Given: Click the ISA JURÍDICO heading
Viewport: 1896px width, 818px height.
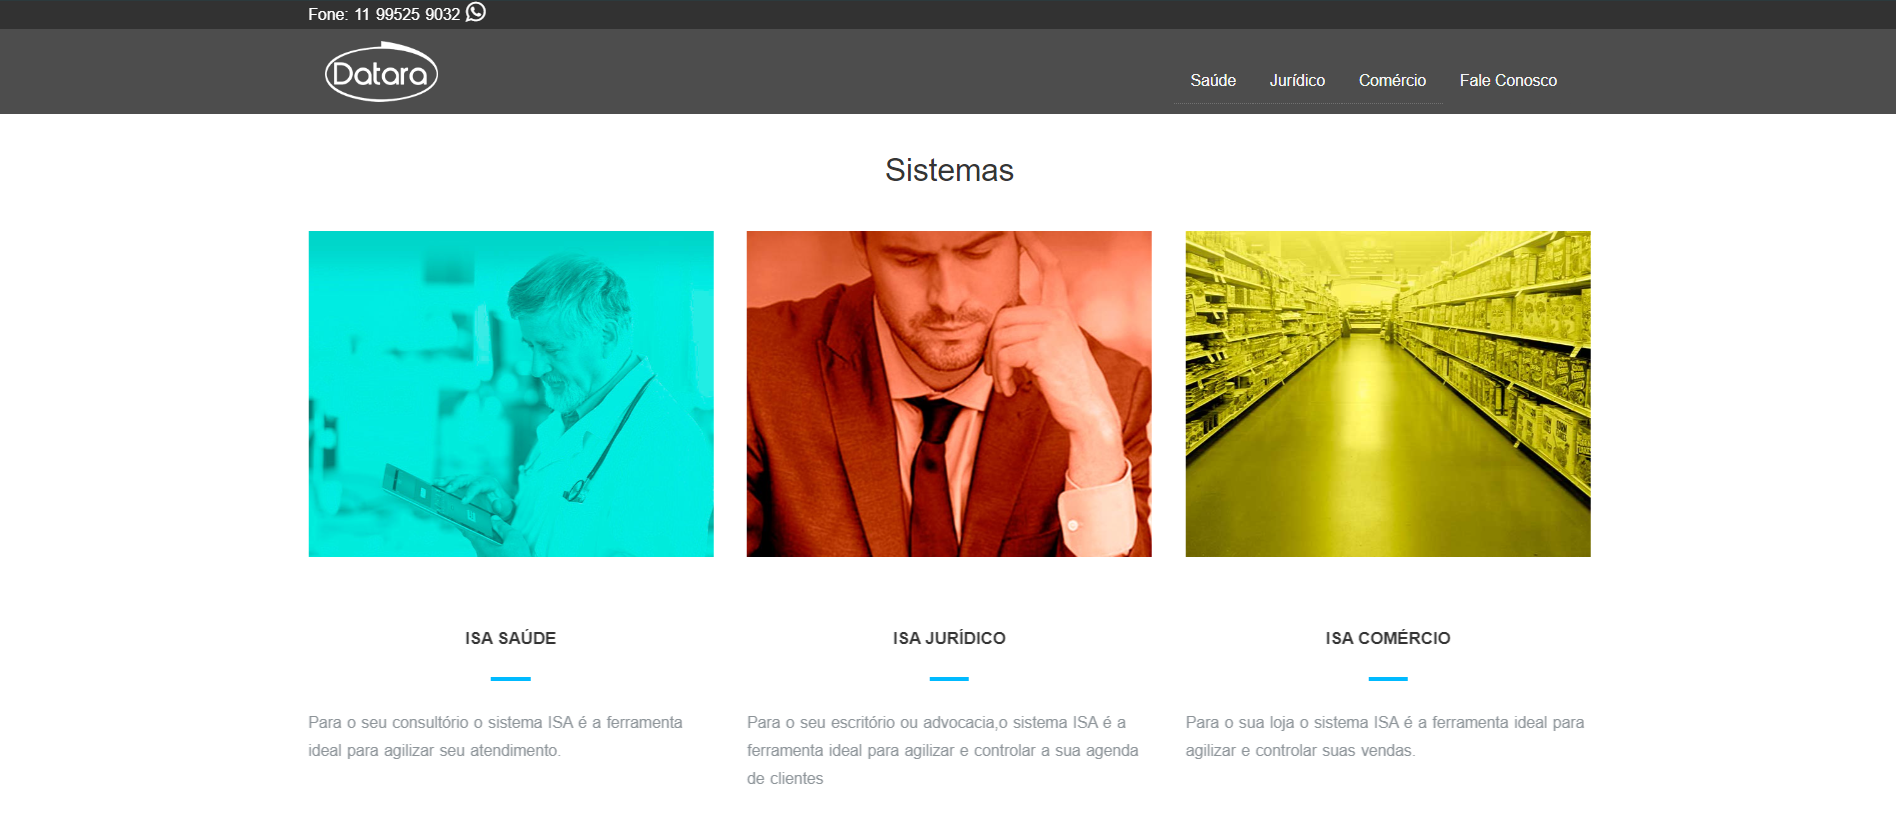Looking at the screenshot, I should coord(949,638).
